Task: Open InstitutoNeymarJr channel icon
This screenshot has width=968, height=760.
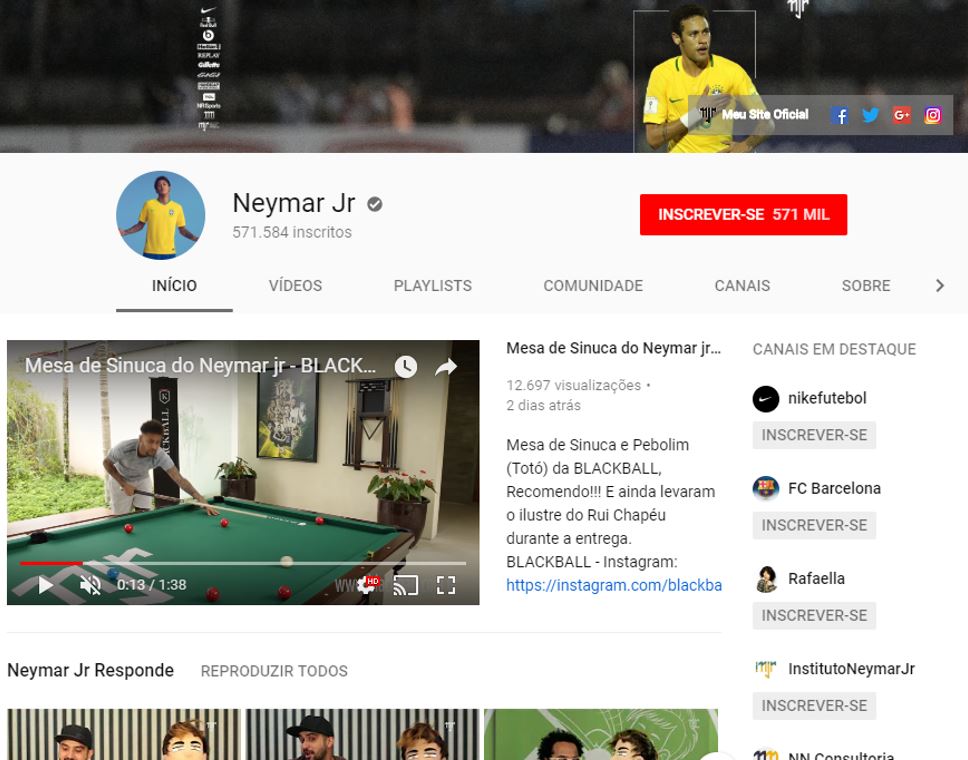Action: click(x=766, y=669)
